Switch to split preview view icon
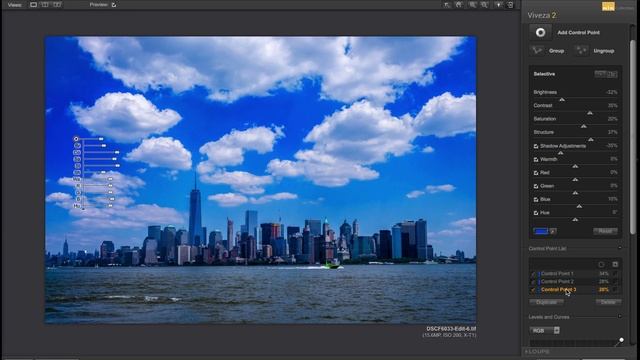 [45, 5]
